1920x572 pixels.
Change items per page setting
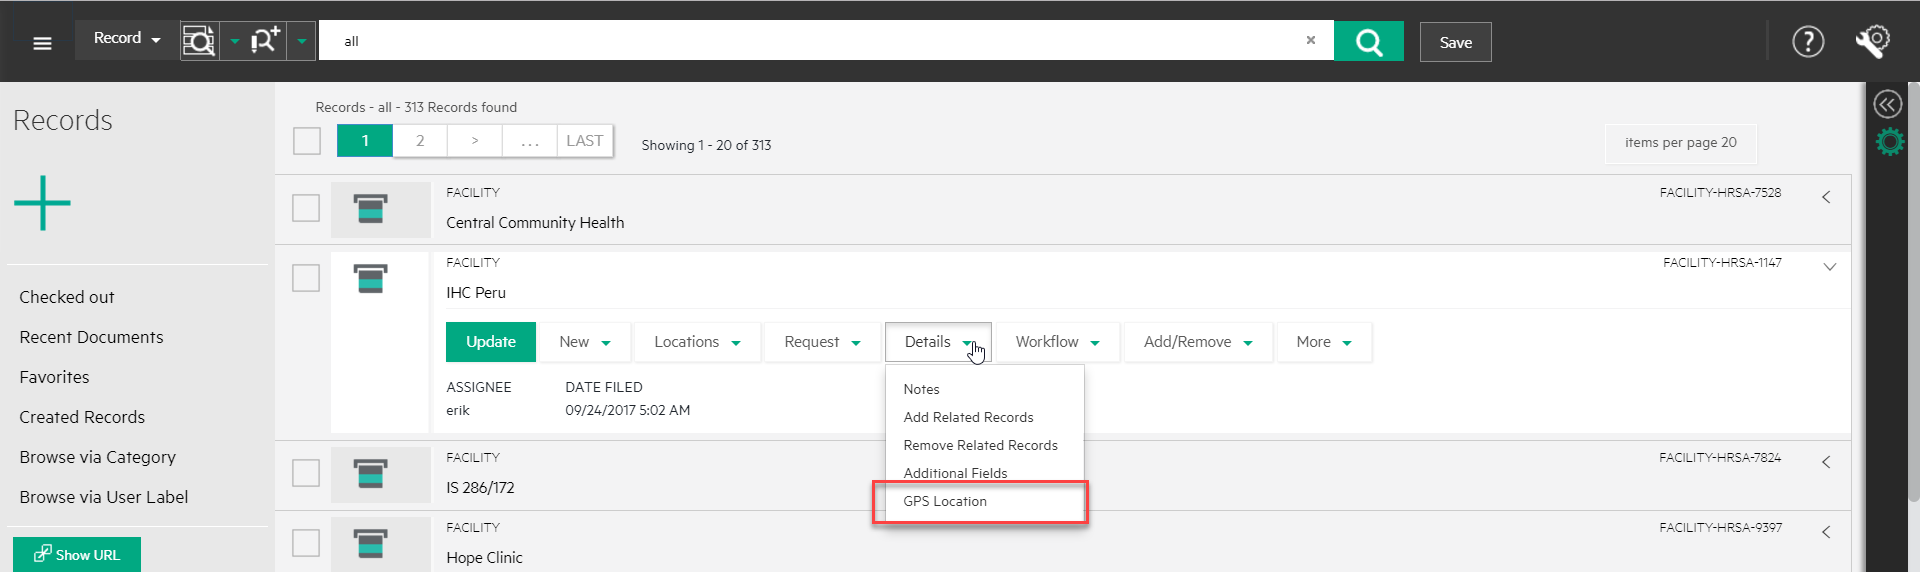(x=1681, y=143)
